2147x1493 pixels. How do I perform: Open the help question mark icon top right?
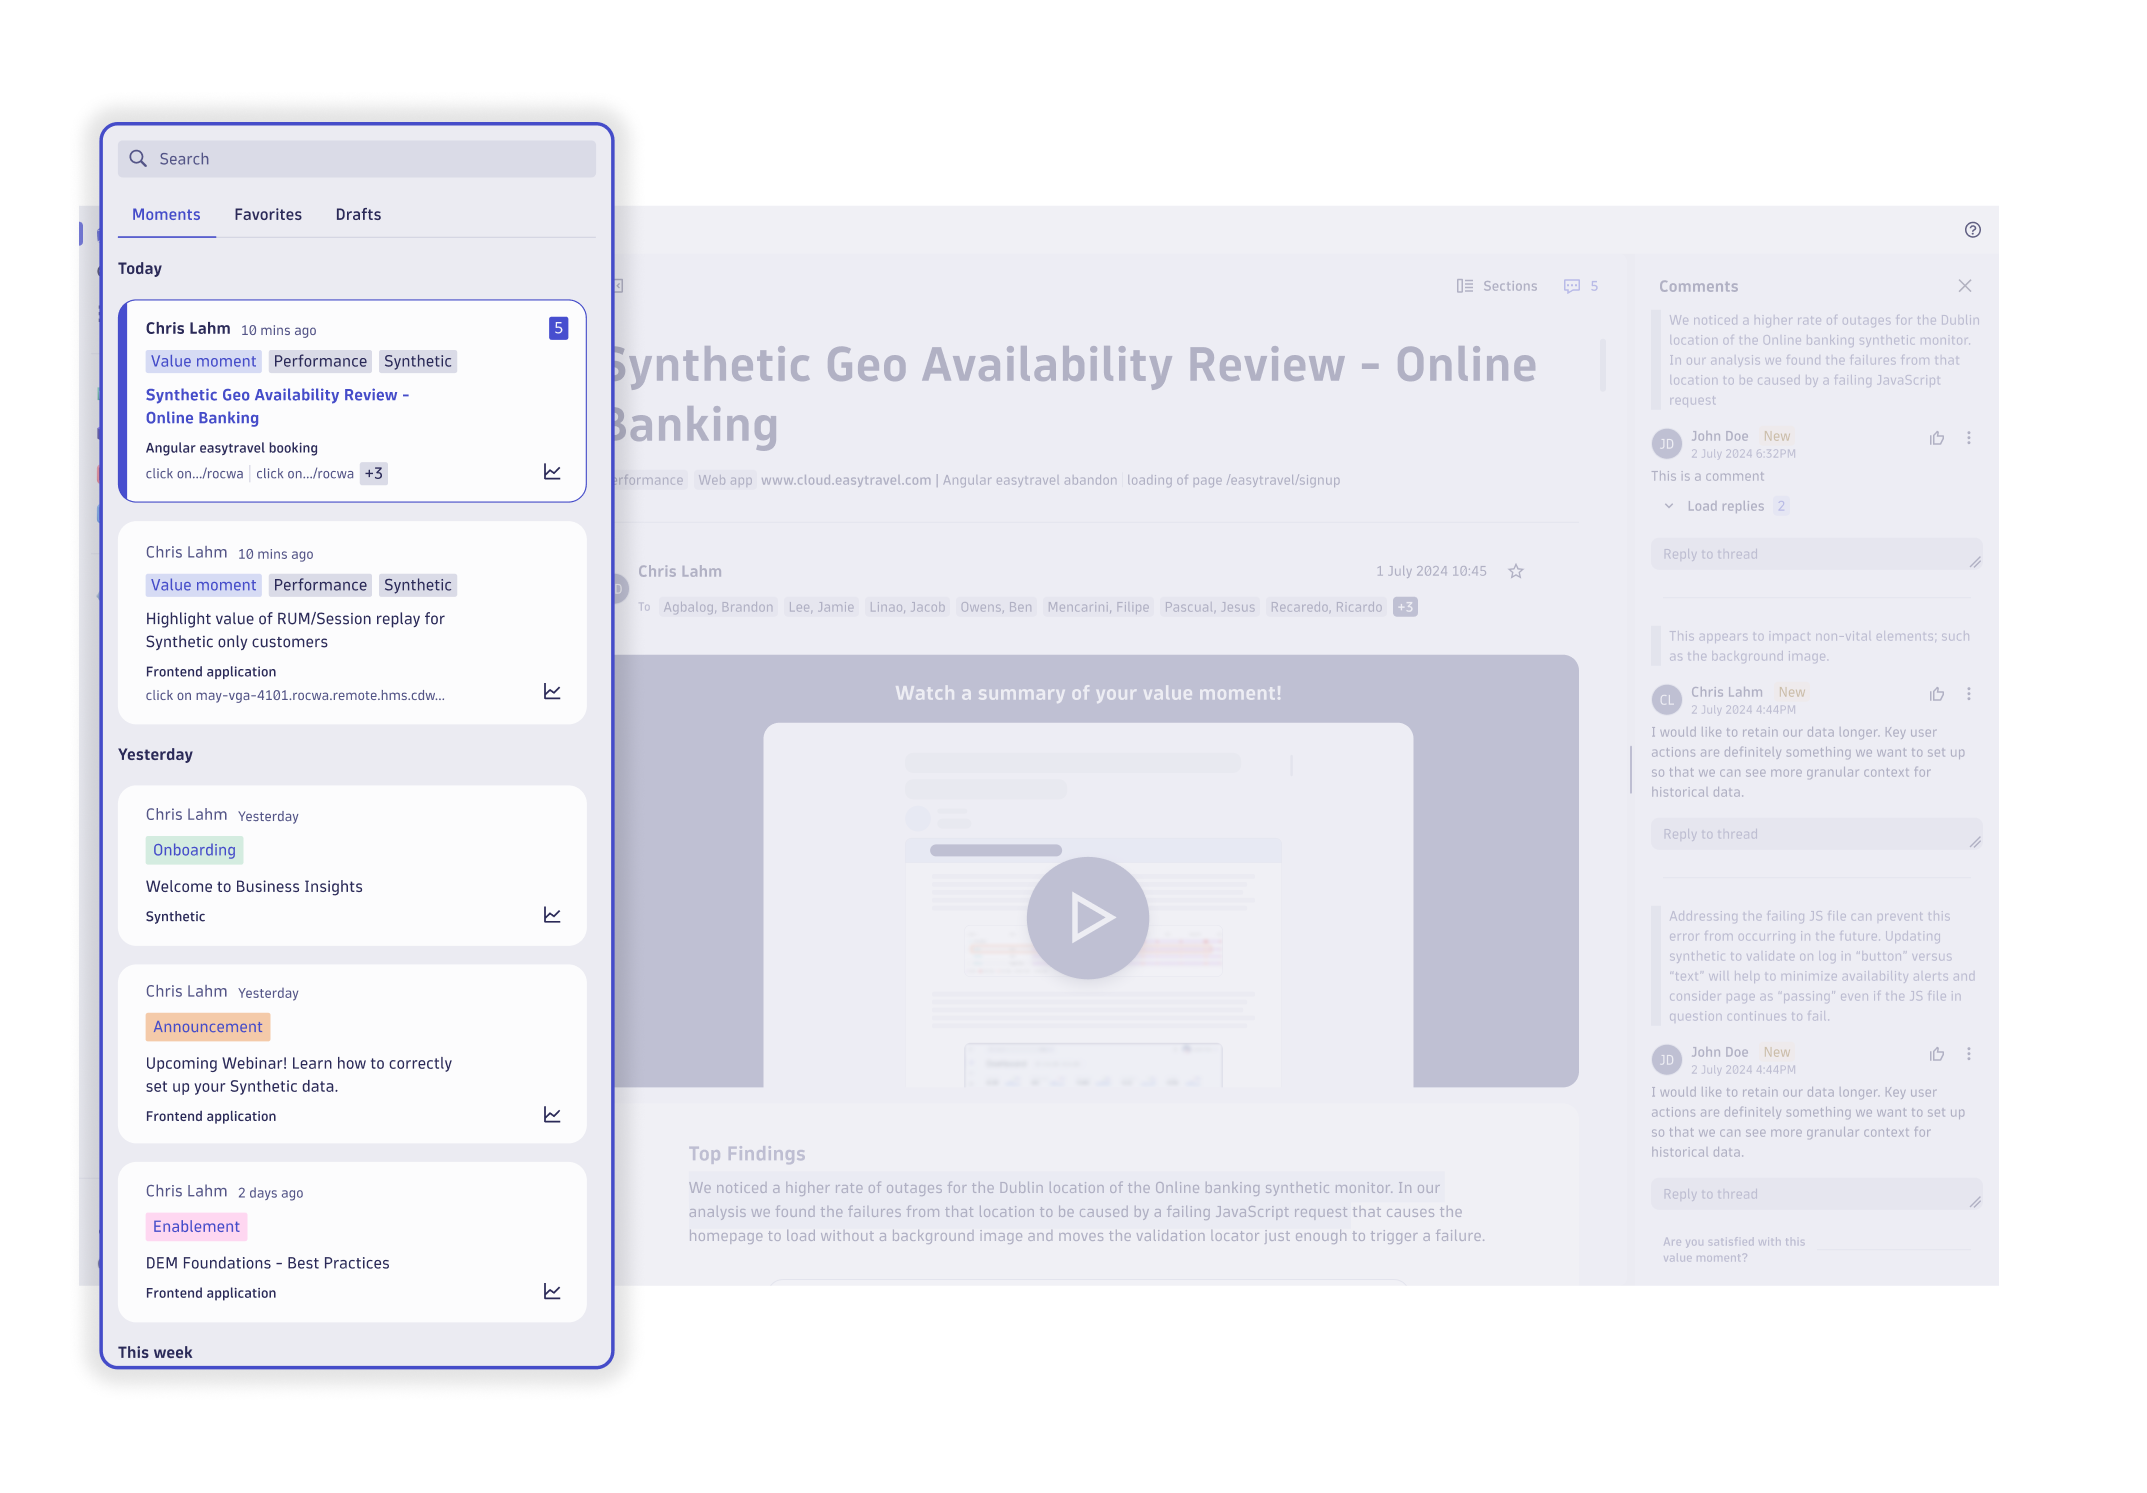[x=1973, y=230]
